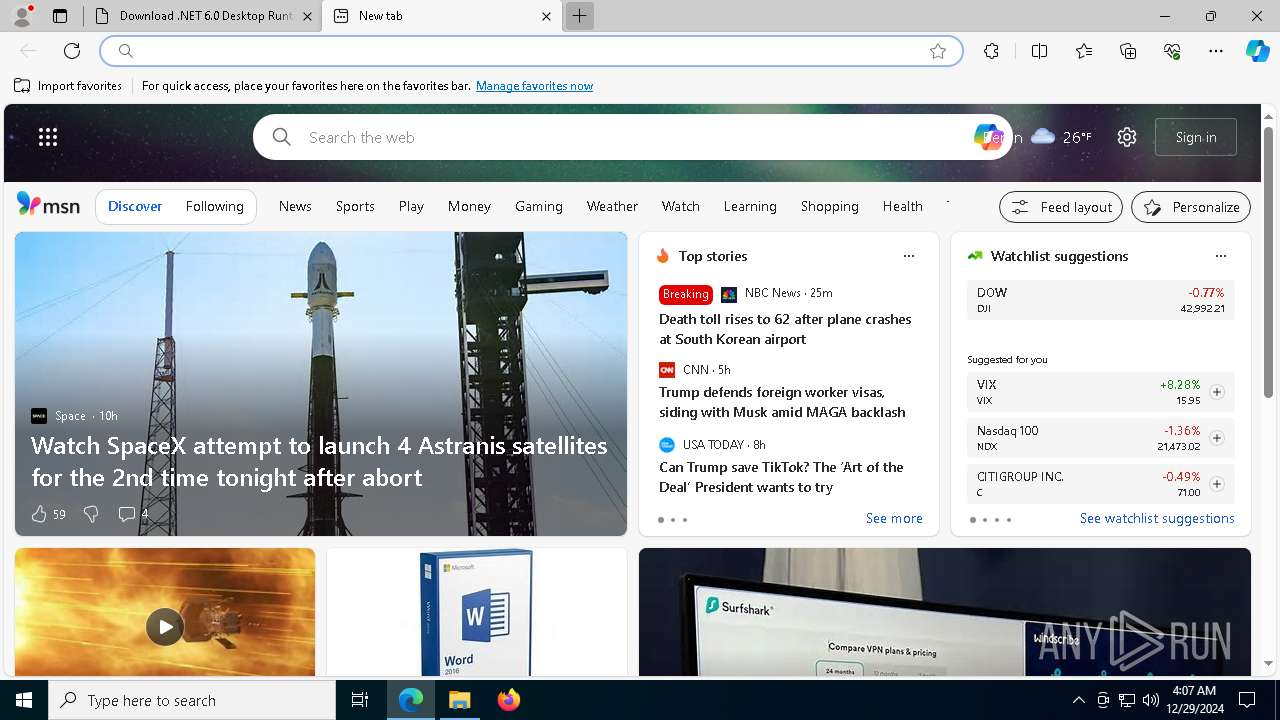
Task: Click Manage favorites now link
Action: pyautogui.click(x=535, y=86)
